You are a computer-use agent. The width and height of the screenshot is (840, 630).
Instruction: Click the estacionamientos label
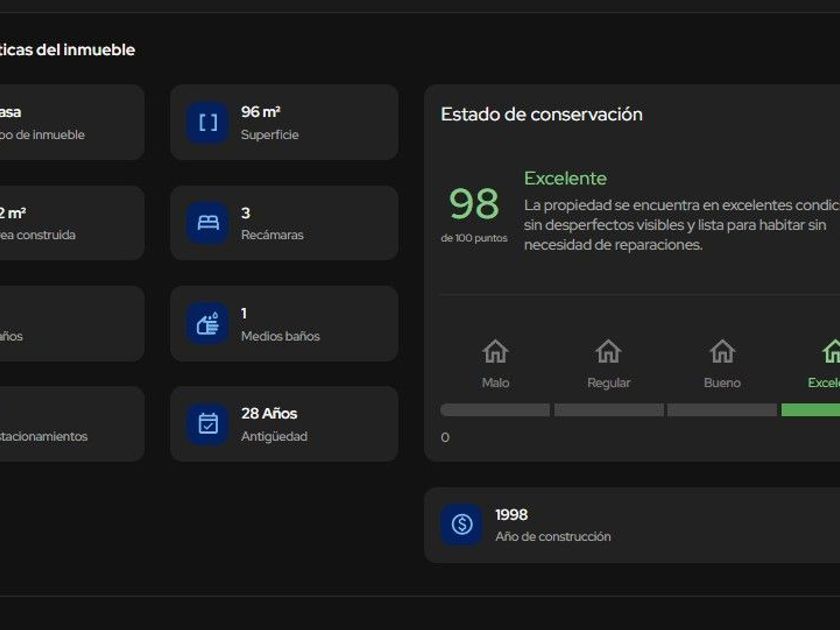point(44,437)
